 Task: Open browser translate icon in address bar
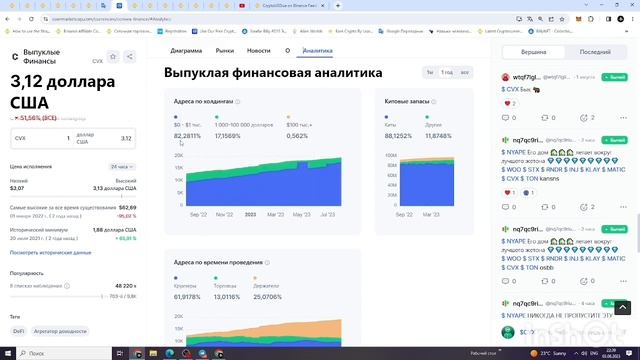530,19
